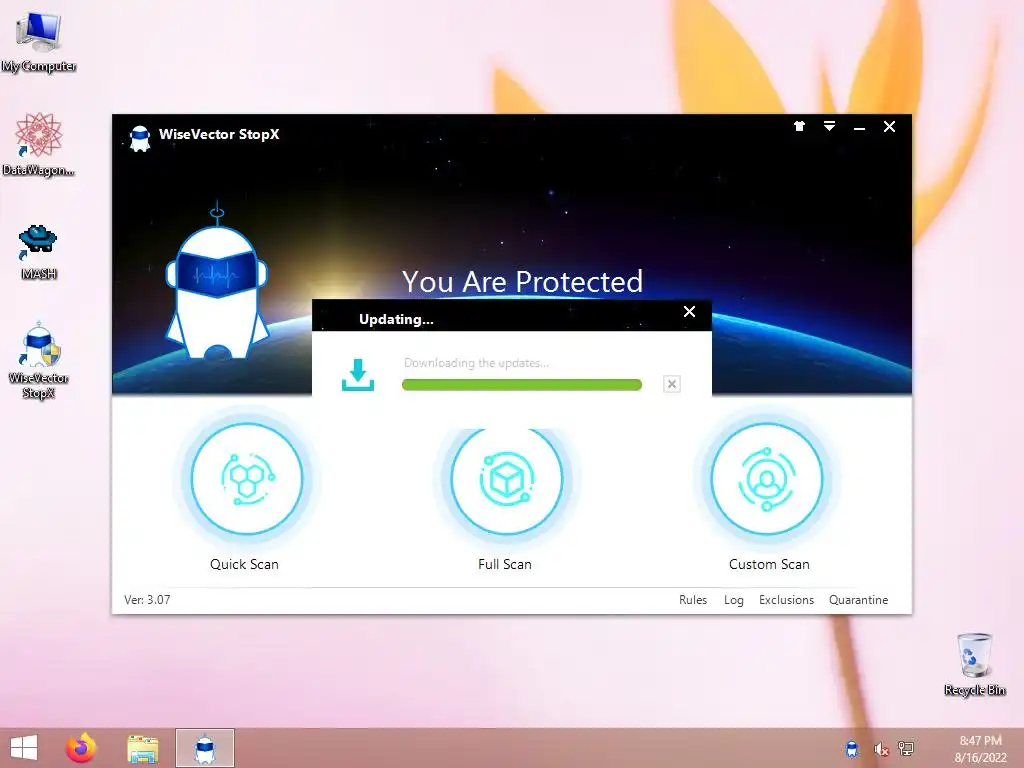Open the skin (shirt) icon in title bar
The height and width of the screenshot is (768, 1024).
click(x=799, y=126)
